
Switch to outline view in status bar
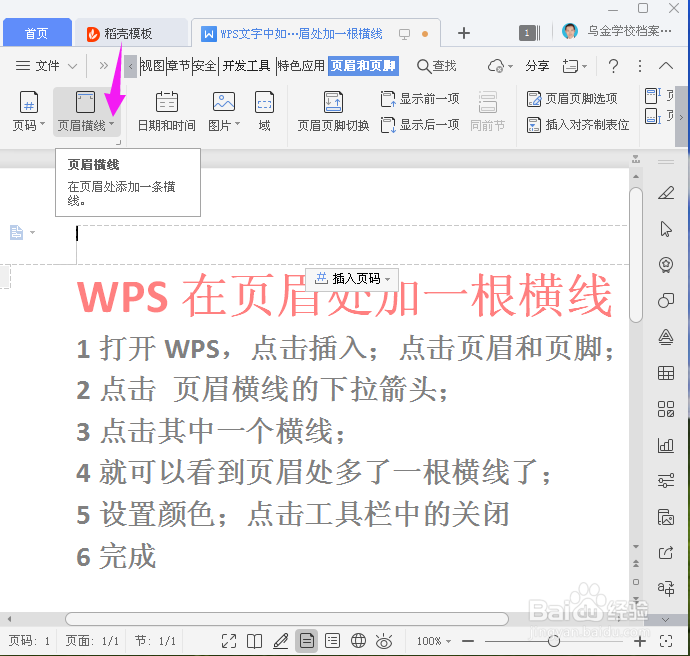pyautogui.click(x=332, y=641)
